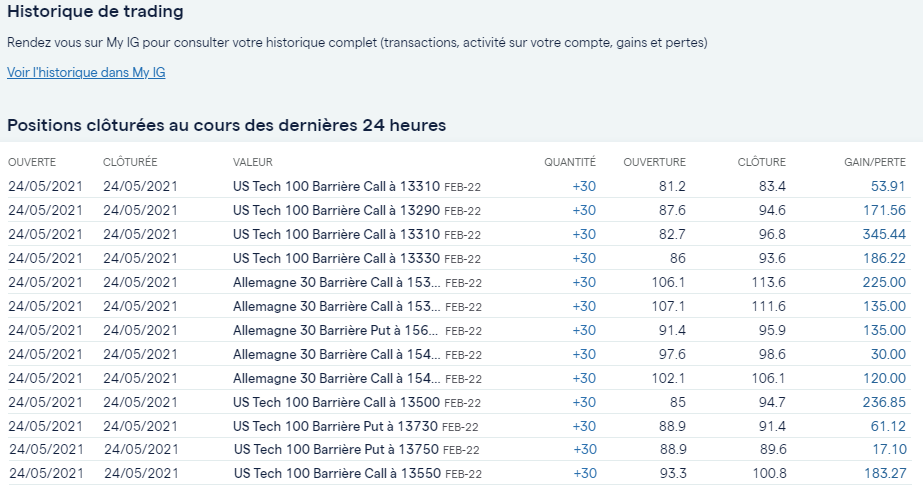Open the "Voir l'historique dans My IG" link
923x500 pixels.
click(86, 72)
